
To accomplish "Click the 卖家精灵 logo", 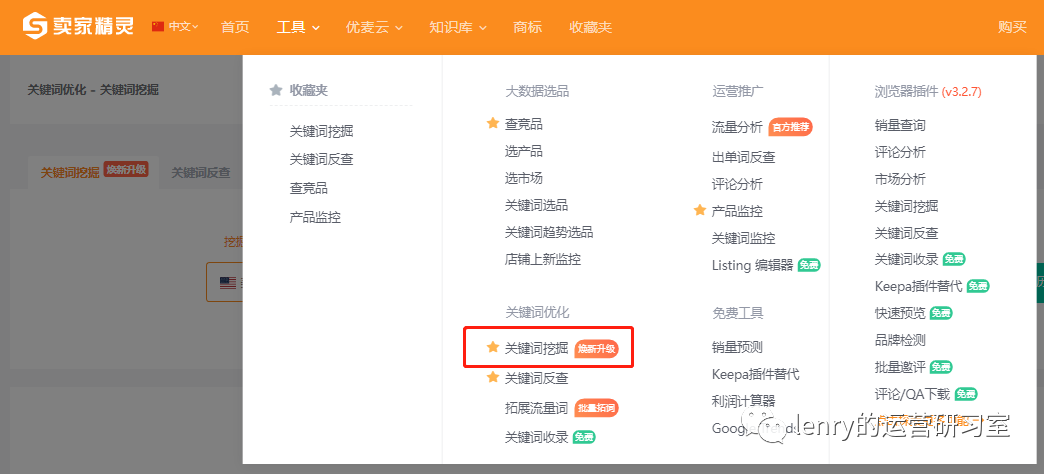I will pos(78,27).
